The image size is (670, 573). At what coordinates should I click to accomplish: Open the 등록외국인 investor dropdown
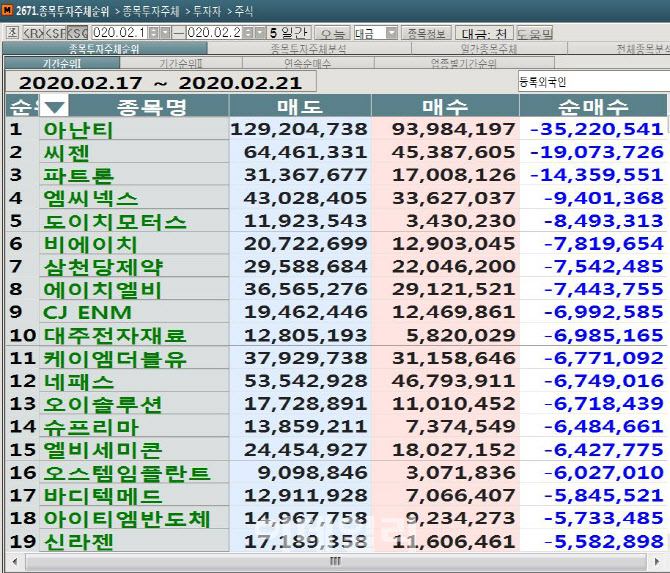click(594, 82)
